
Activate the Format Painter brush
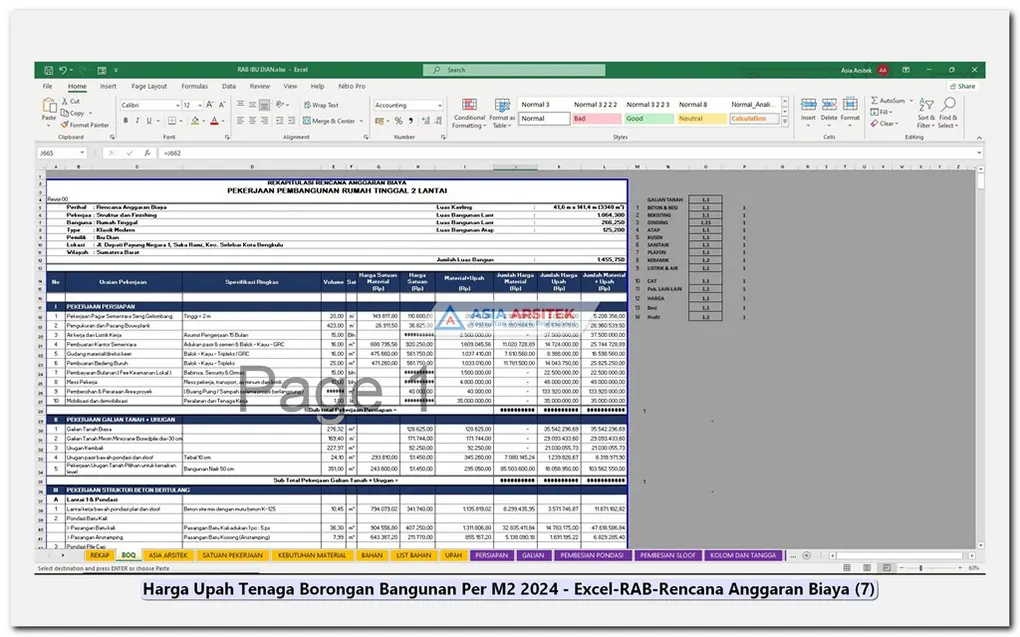pyautogui.click(x=85, y=125)
